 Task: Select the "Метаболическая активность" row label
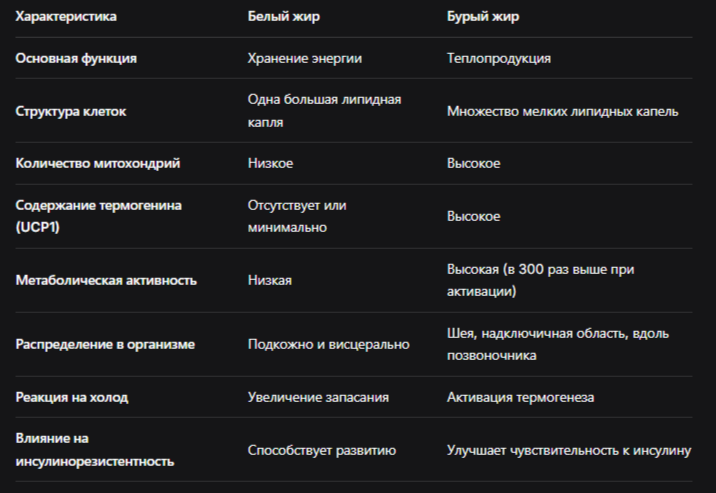106,280
